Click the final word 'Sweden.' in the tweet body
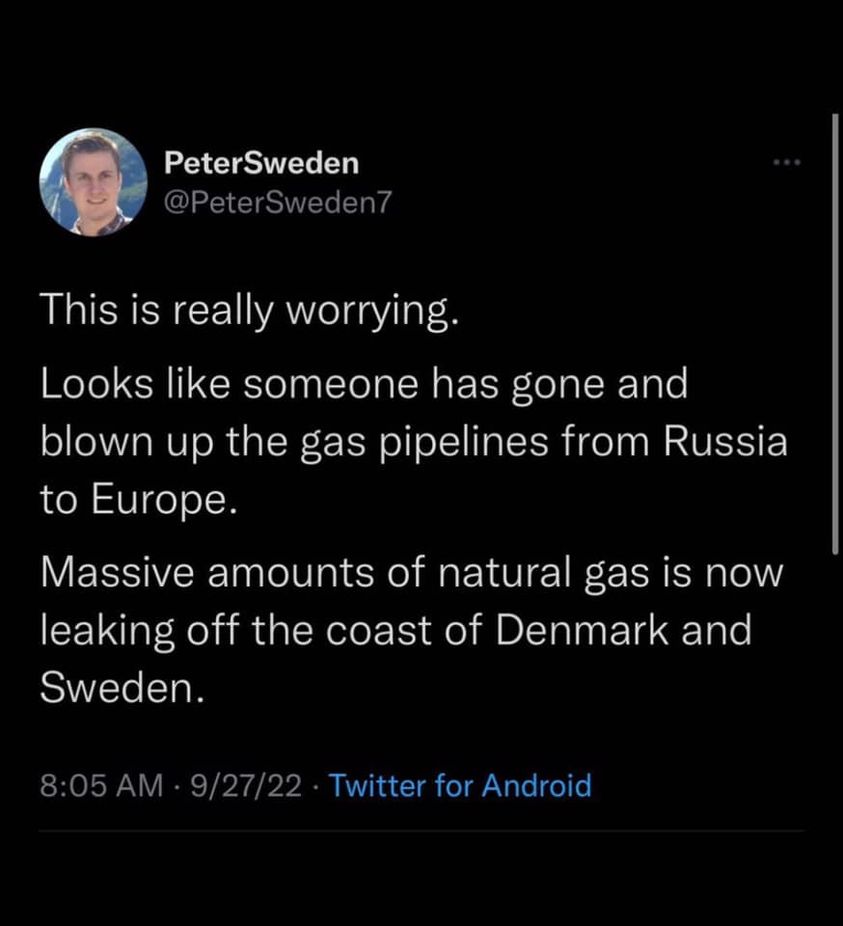 point(122,688)
